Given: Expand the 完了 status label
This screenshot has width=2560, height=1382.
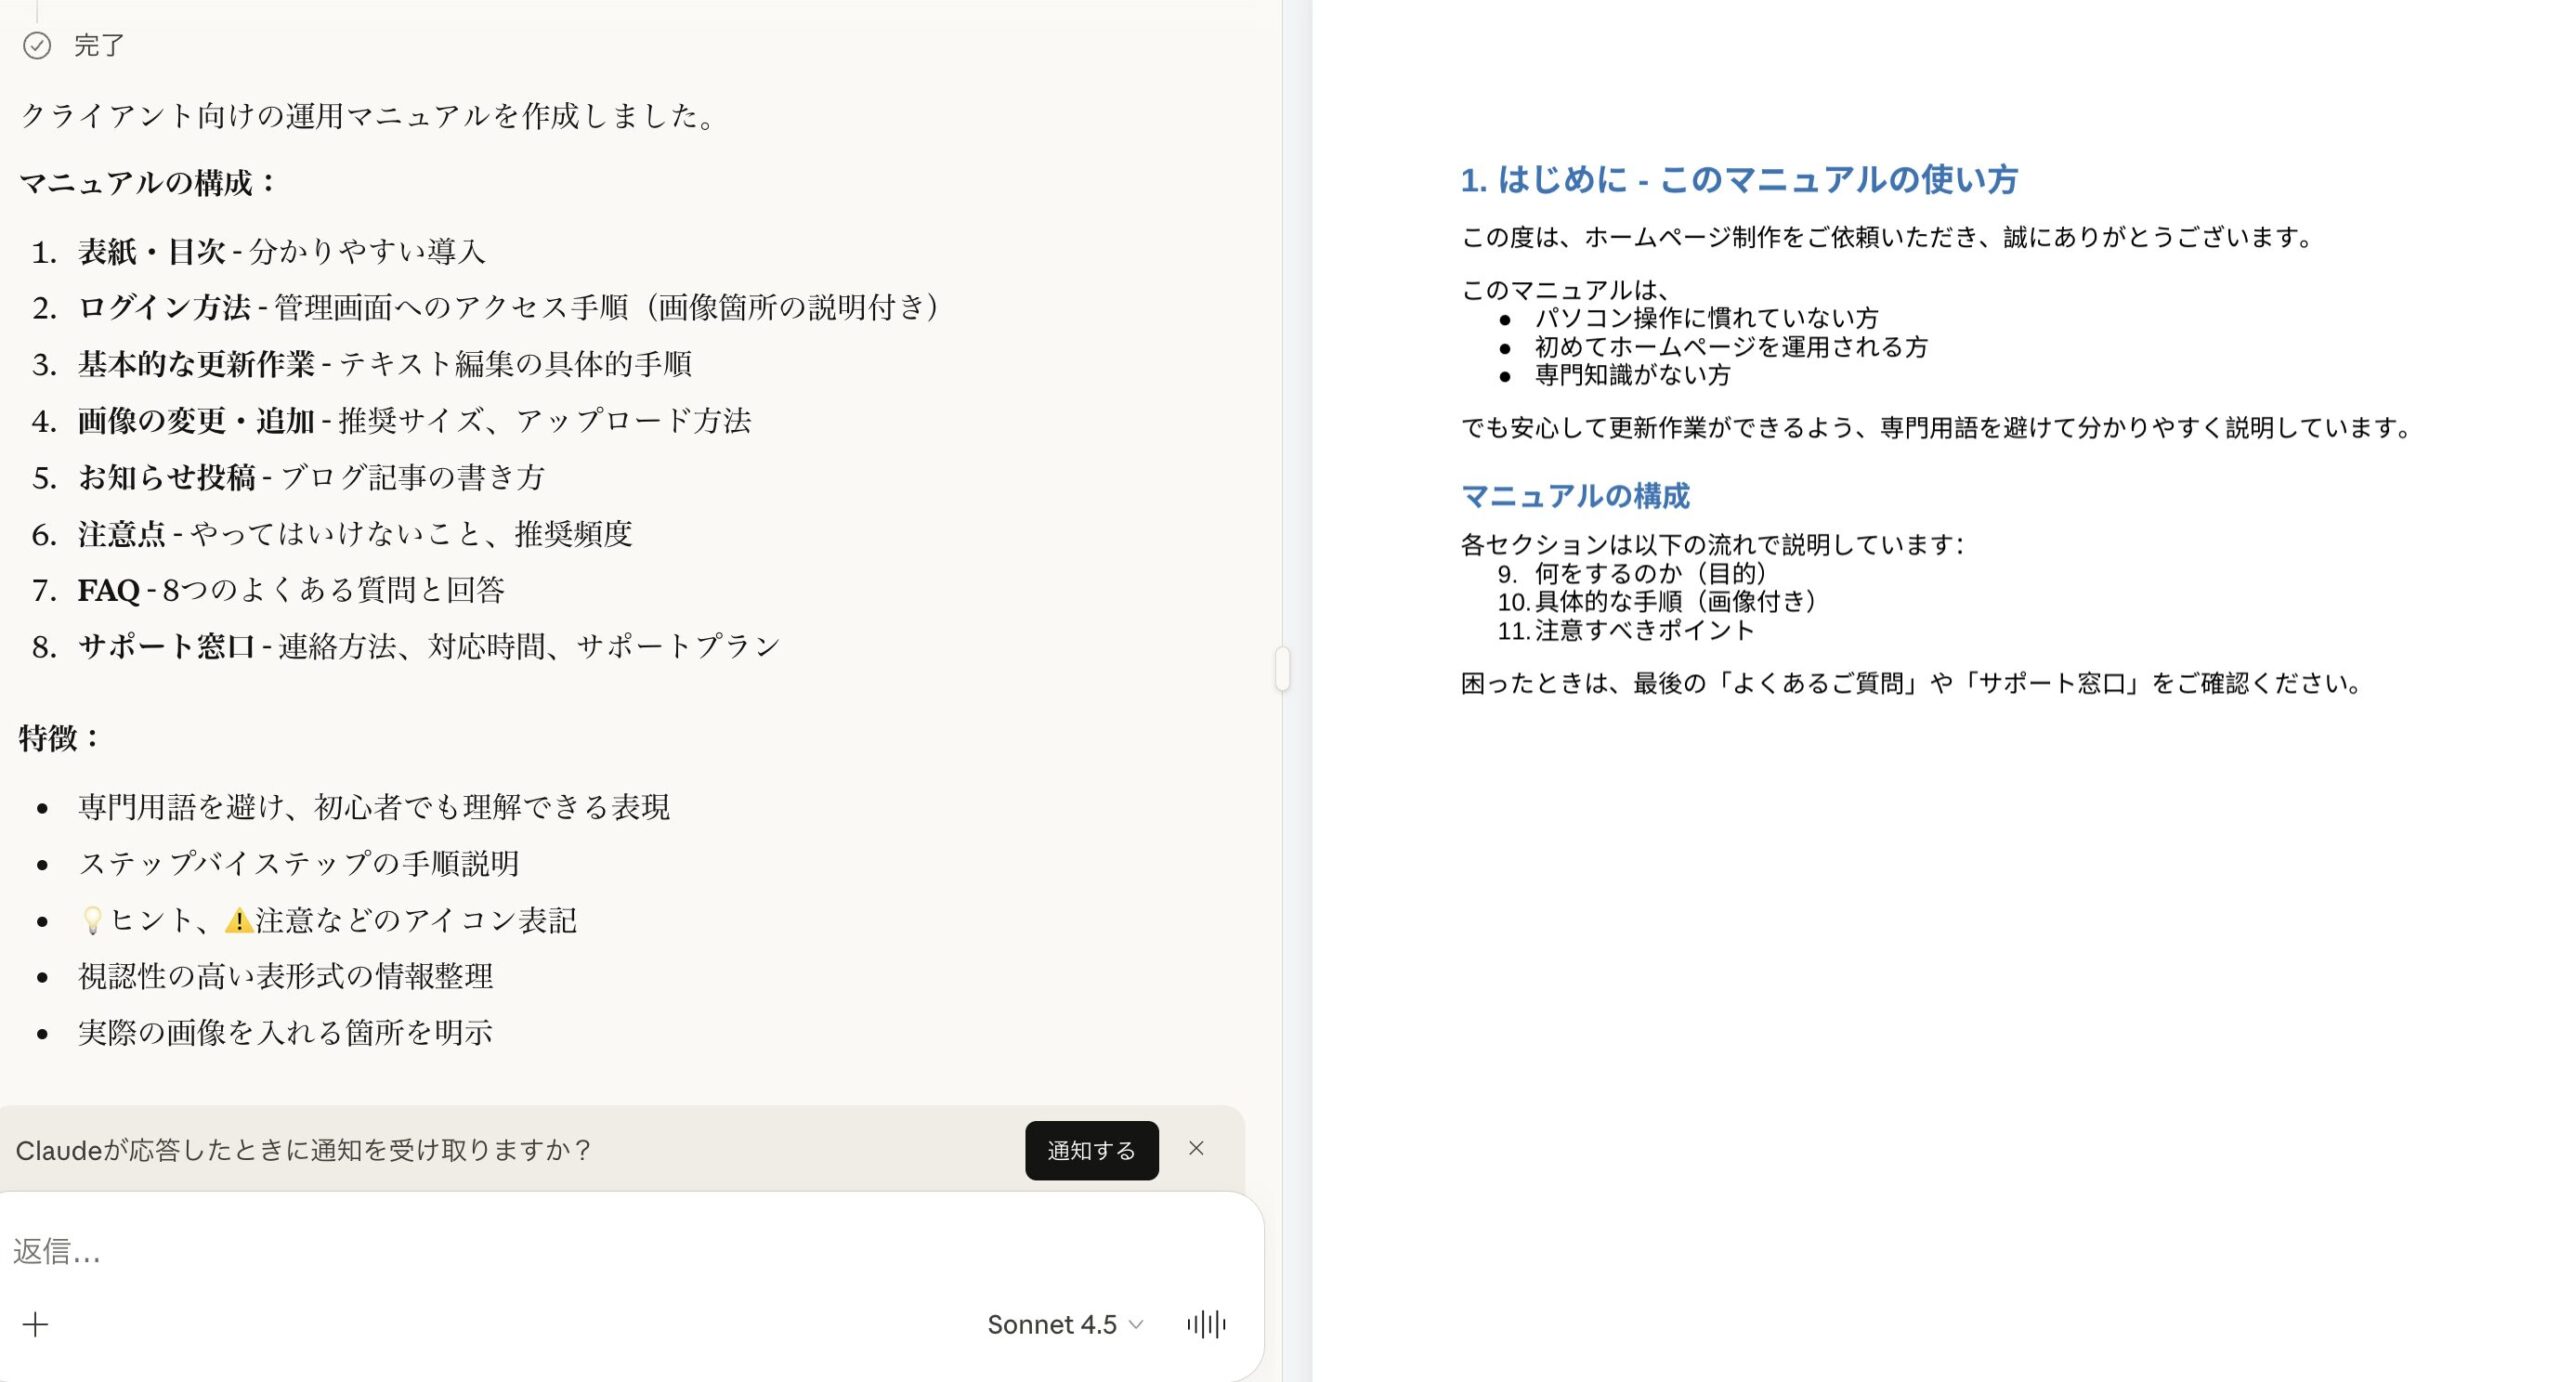Looking at the screenshot, I should coord(99,45).
